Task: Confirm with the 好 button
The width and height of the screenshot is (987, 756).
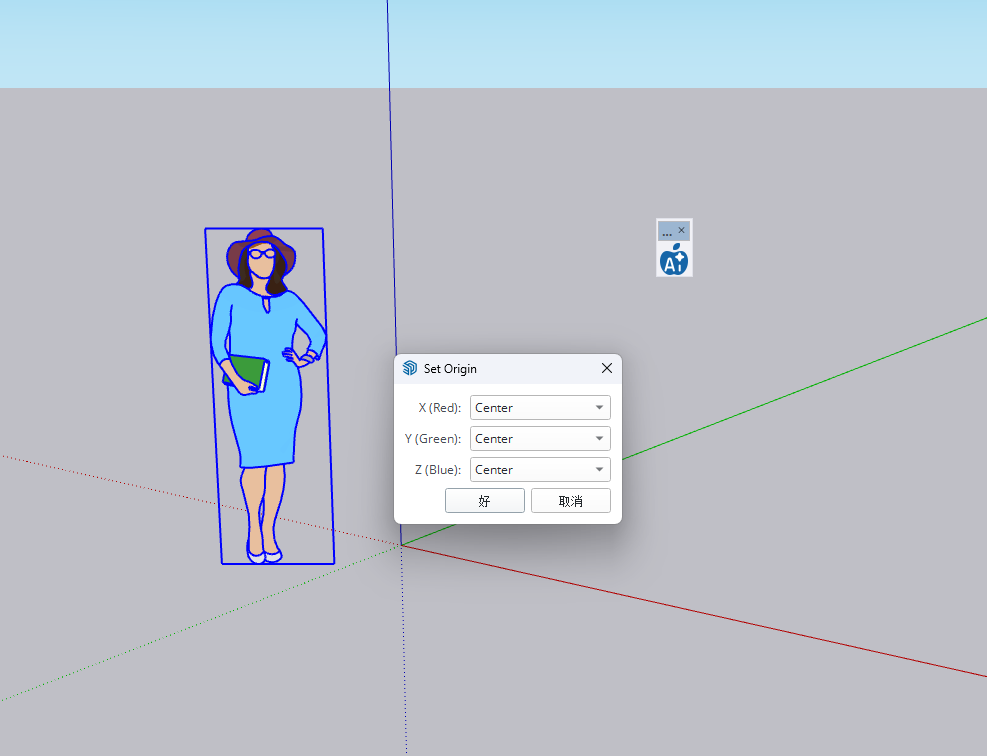Action: pos(484,501)
